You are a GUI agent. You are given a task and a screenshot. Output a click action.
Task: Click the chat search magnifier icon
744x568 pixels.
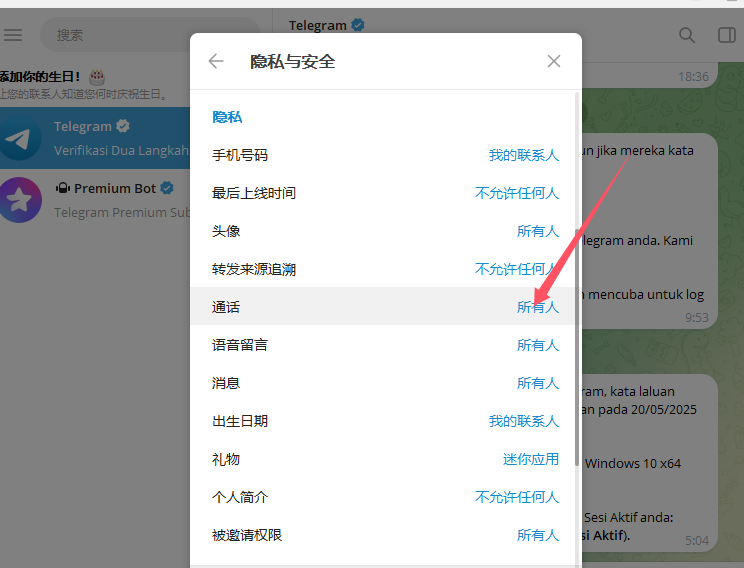687,35
